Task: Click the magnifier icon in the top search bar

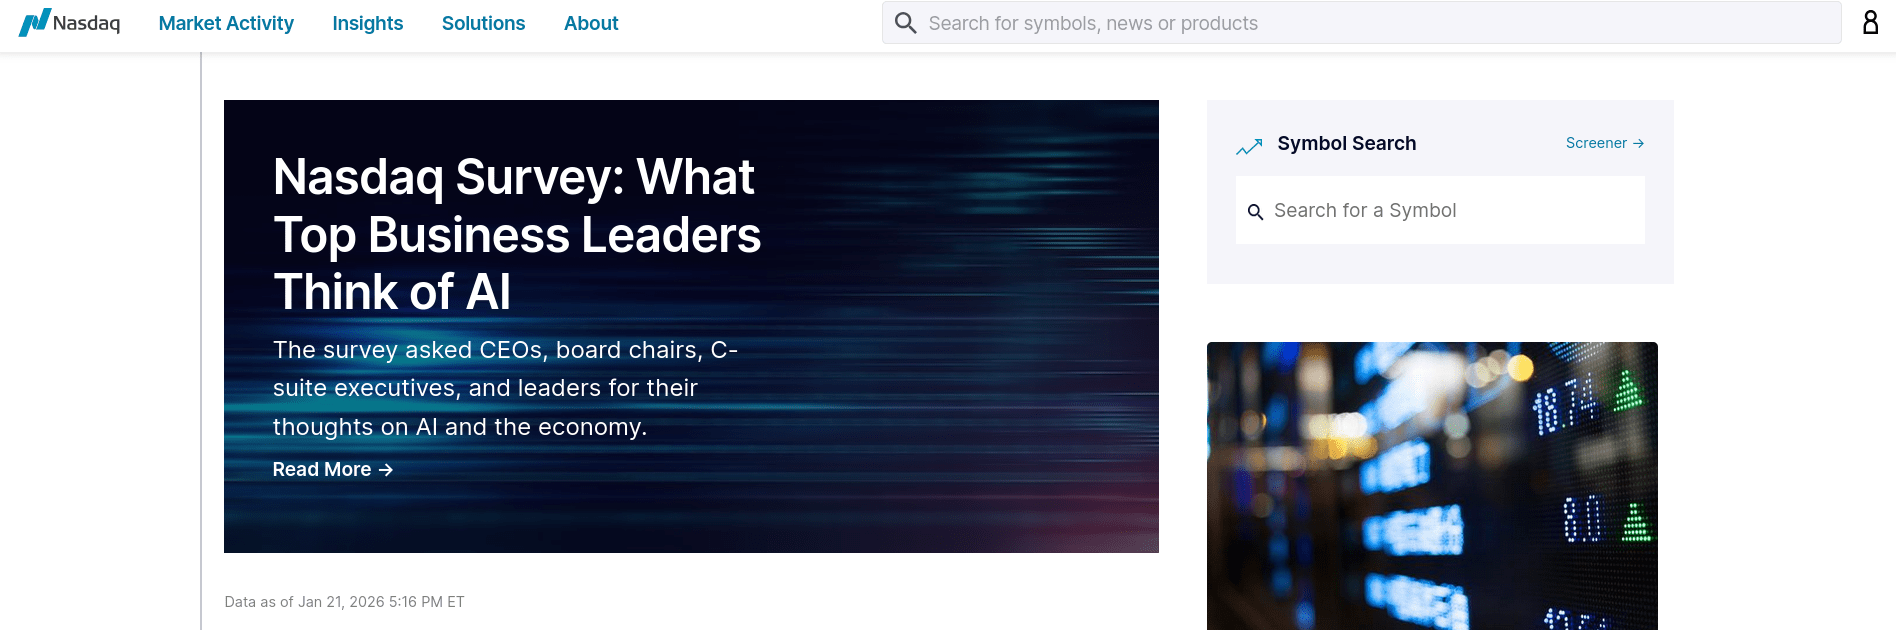Action: click(x=905, y=23)
